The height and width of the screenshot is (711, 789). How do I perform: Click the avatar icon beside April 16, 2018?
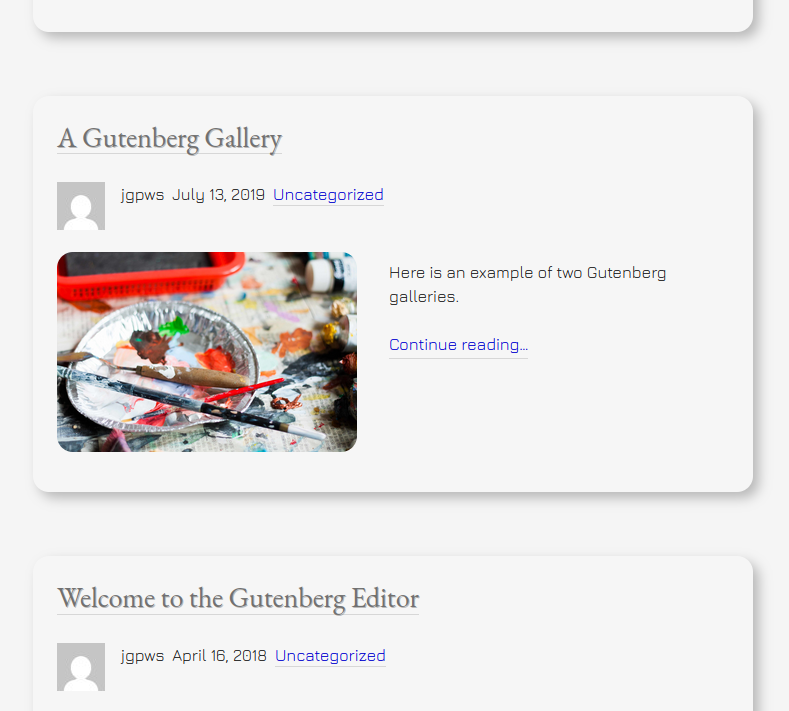(x=81, y=667)
